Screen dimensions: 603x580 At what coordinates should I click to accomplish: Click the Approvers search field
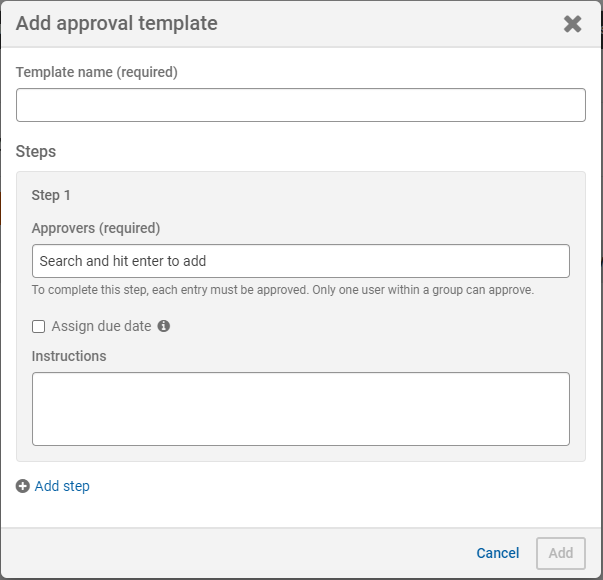coord(300,261)
